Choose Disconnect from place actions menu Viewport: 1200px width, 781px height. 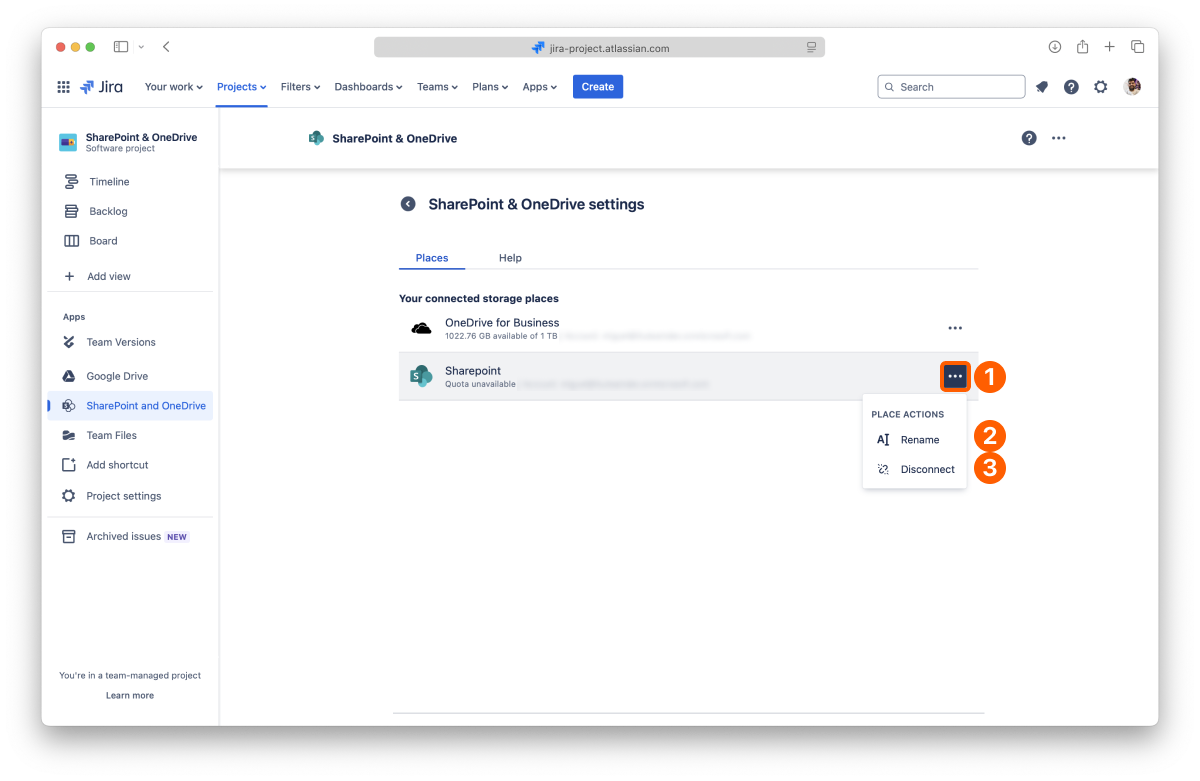tap(927, 469)
